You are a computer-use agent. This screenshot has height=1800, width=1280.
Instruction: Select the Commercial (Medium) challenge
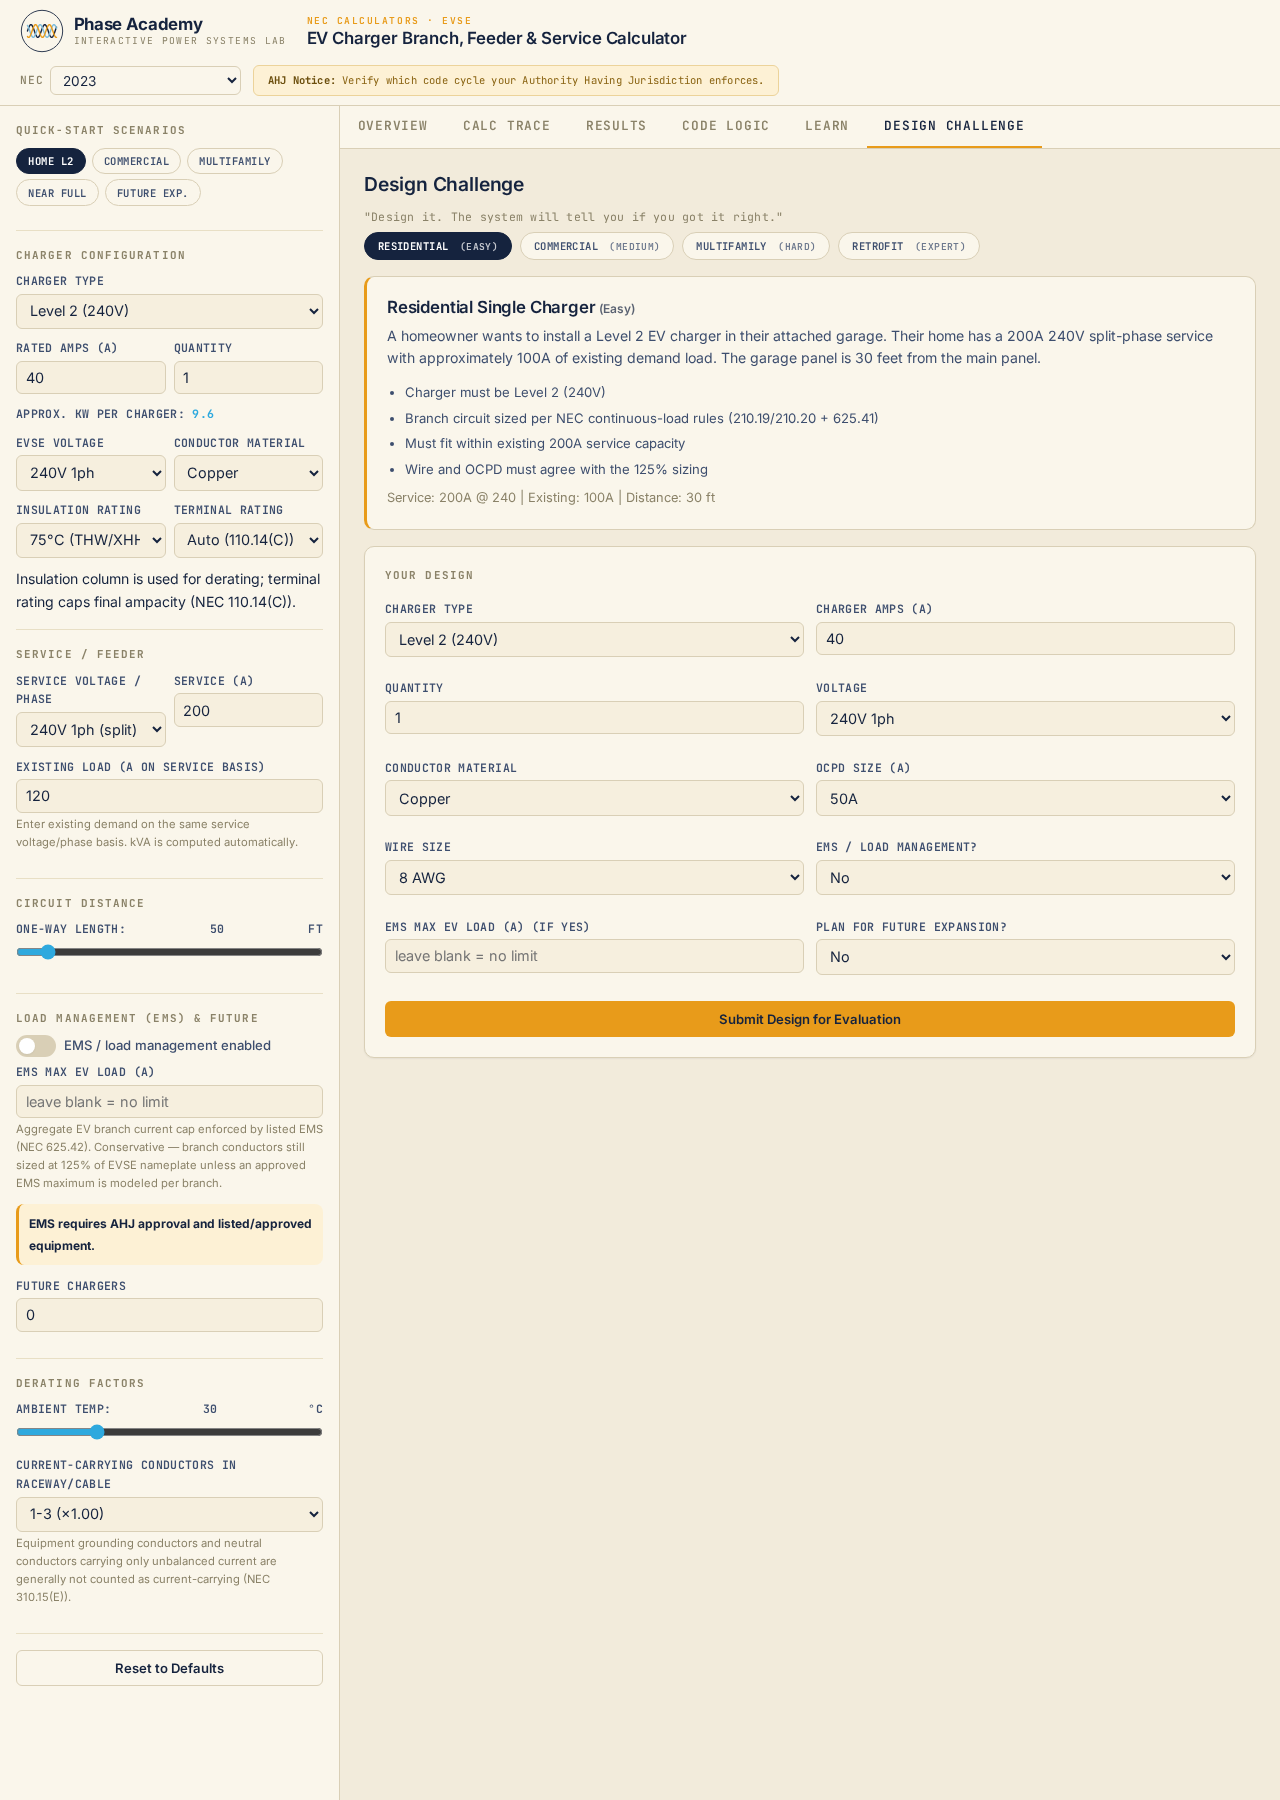click(597, 246)
